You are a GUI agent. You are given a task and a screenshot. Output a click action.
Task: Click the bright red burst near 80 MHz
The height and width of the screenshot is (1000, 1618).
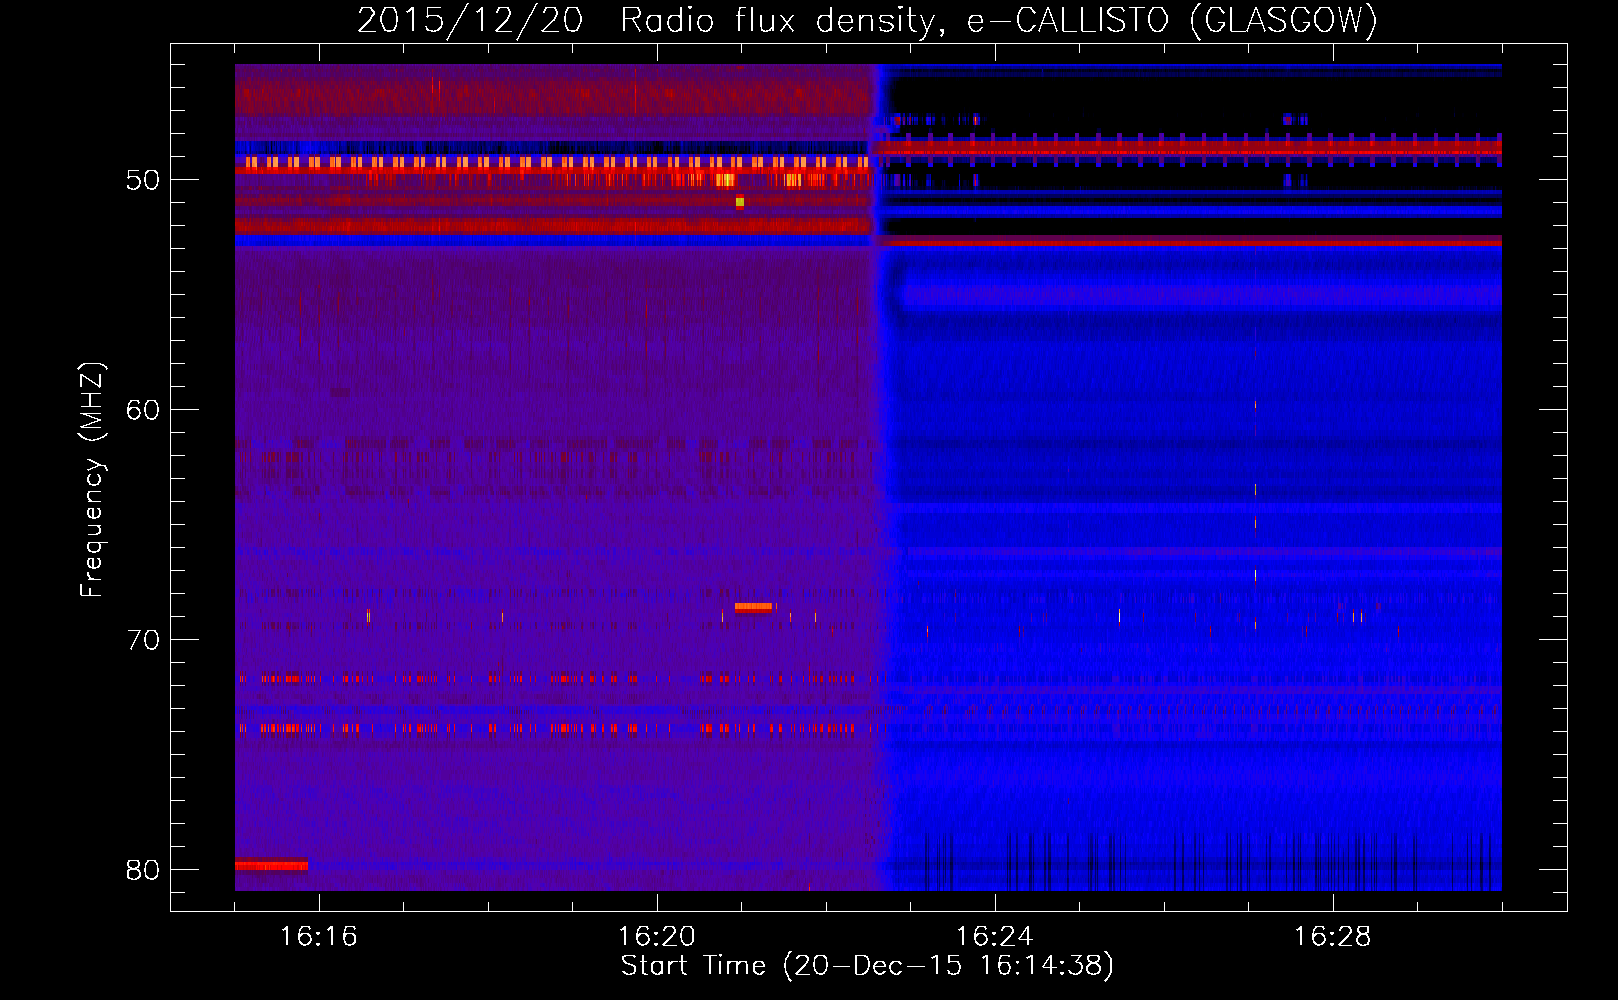(x=271, y=865)
